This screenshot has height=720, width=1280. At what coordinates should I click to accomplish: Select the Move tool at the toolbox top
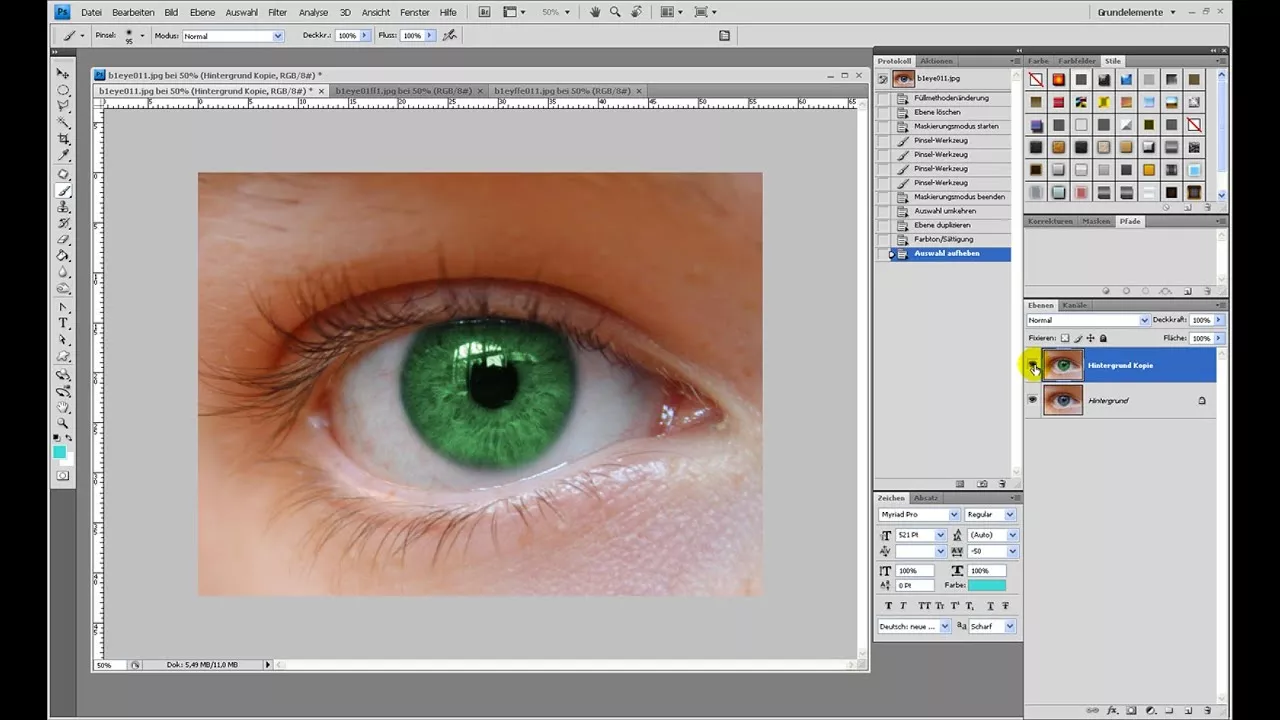click(63, 73)
